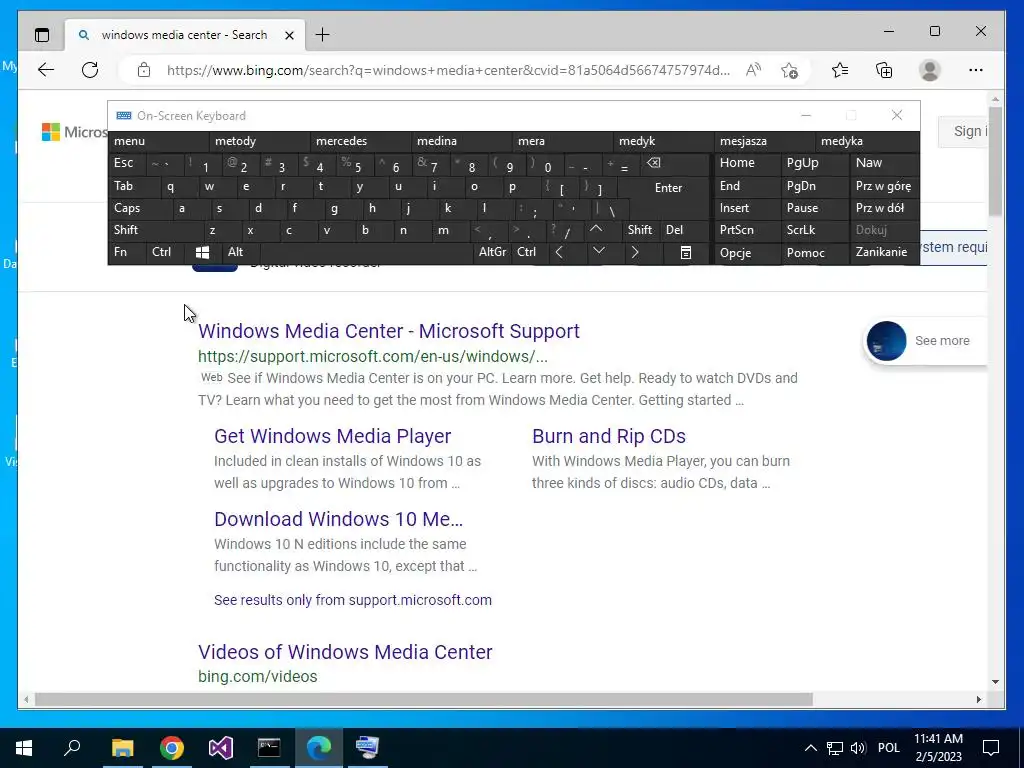Choose the 'medyk' text suggestion
The height and width of the screenshot is (768, 1024).
click(x=664, y=141)
